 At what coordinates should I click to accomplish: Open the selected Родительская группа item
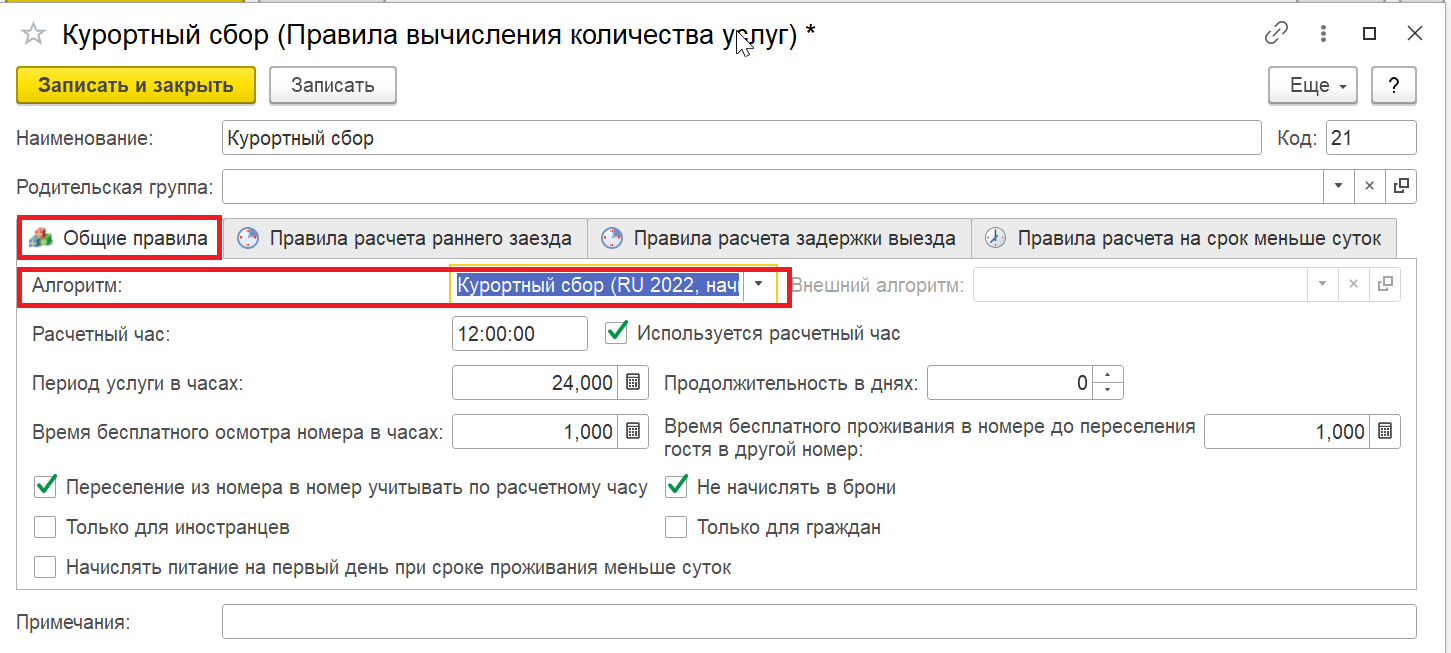click(1401, 186)
